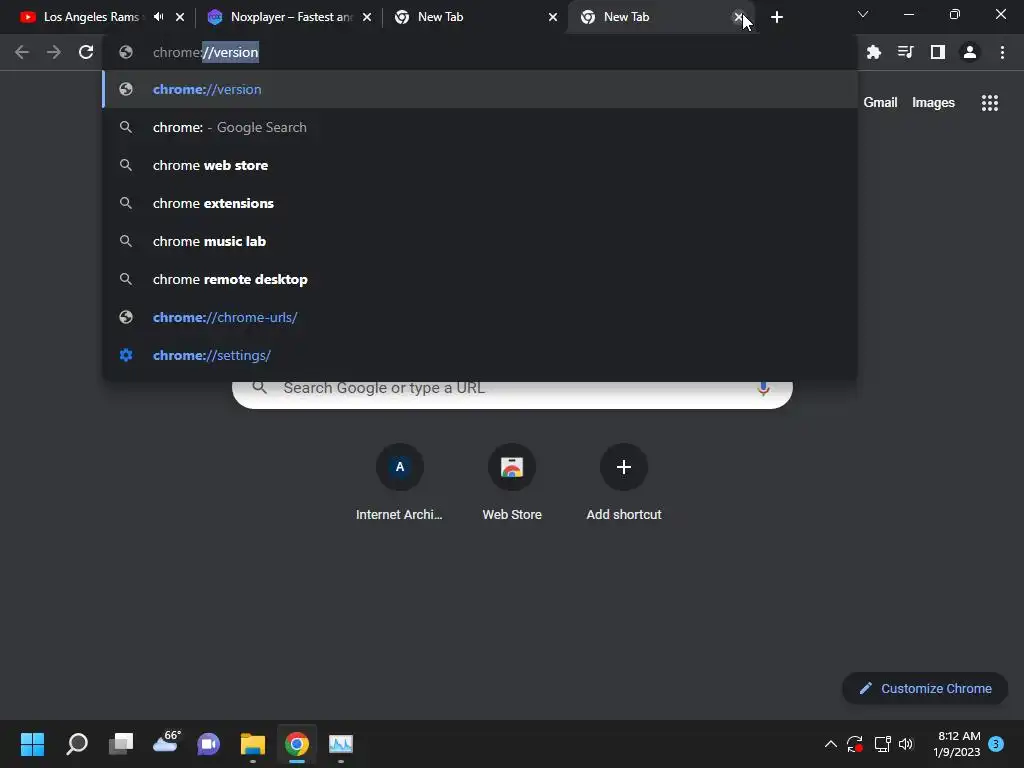This screenshot has height=768, width=1024.
Task: Open Task View on taskbar
Action: tap(121, 744)
